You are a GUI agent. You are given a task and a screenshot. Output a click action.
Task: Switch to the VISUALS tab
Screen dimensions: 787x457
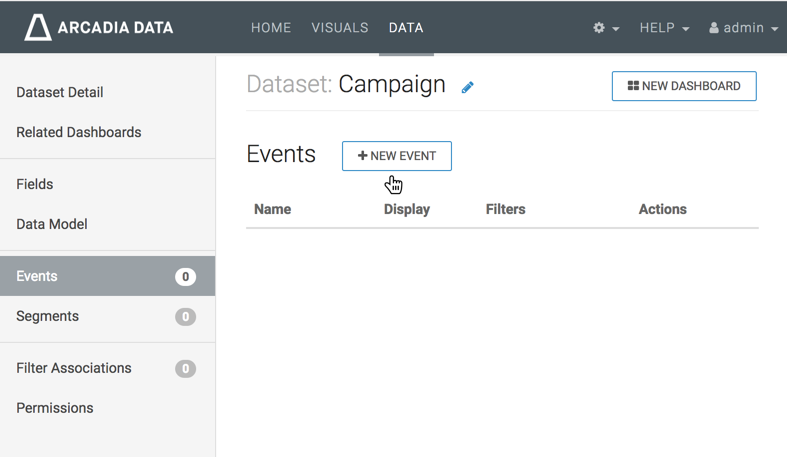click(340, 28)
